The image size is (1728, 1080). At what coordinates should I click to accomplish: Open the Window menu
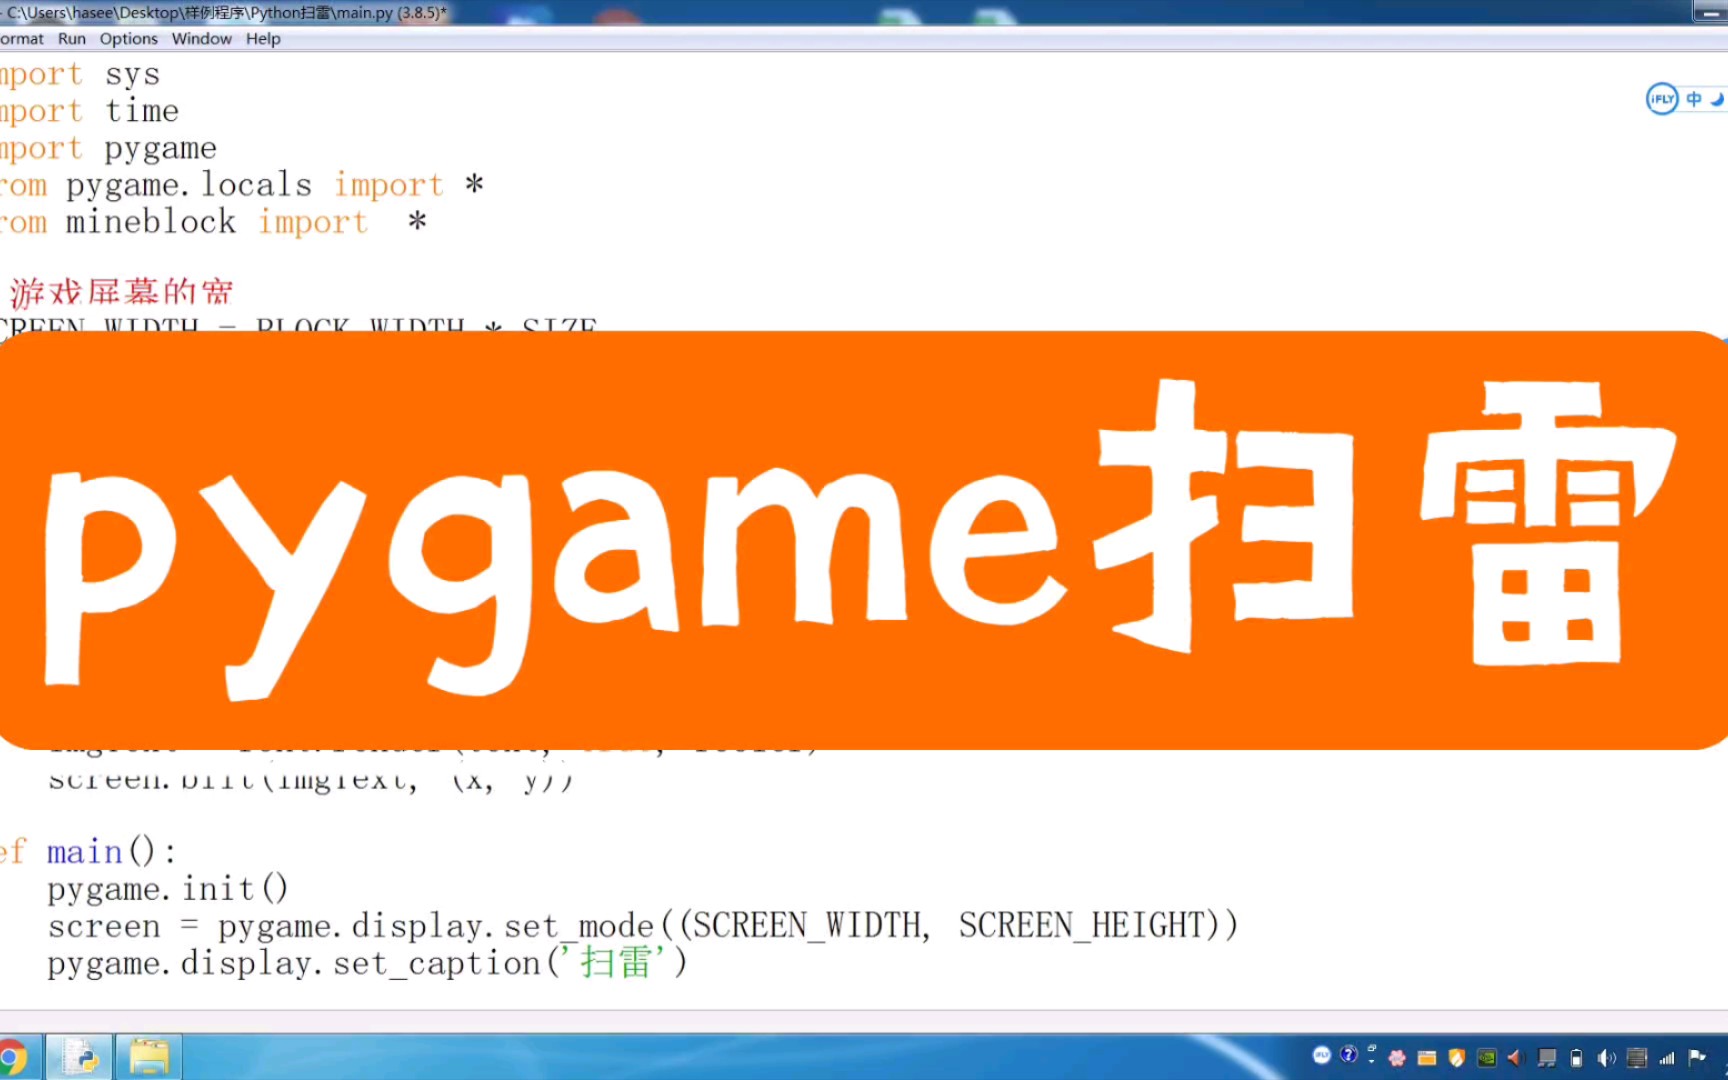tap(201, 38)
